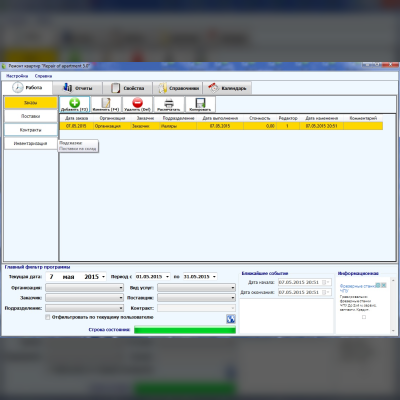Toggle filter by current user checkbox
The width and height of the screenshot is (400, 400).
(48, 317)
